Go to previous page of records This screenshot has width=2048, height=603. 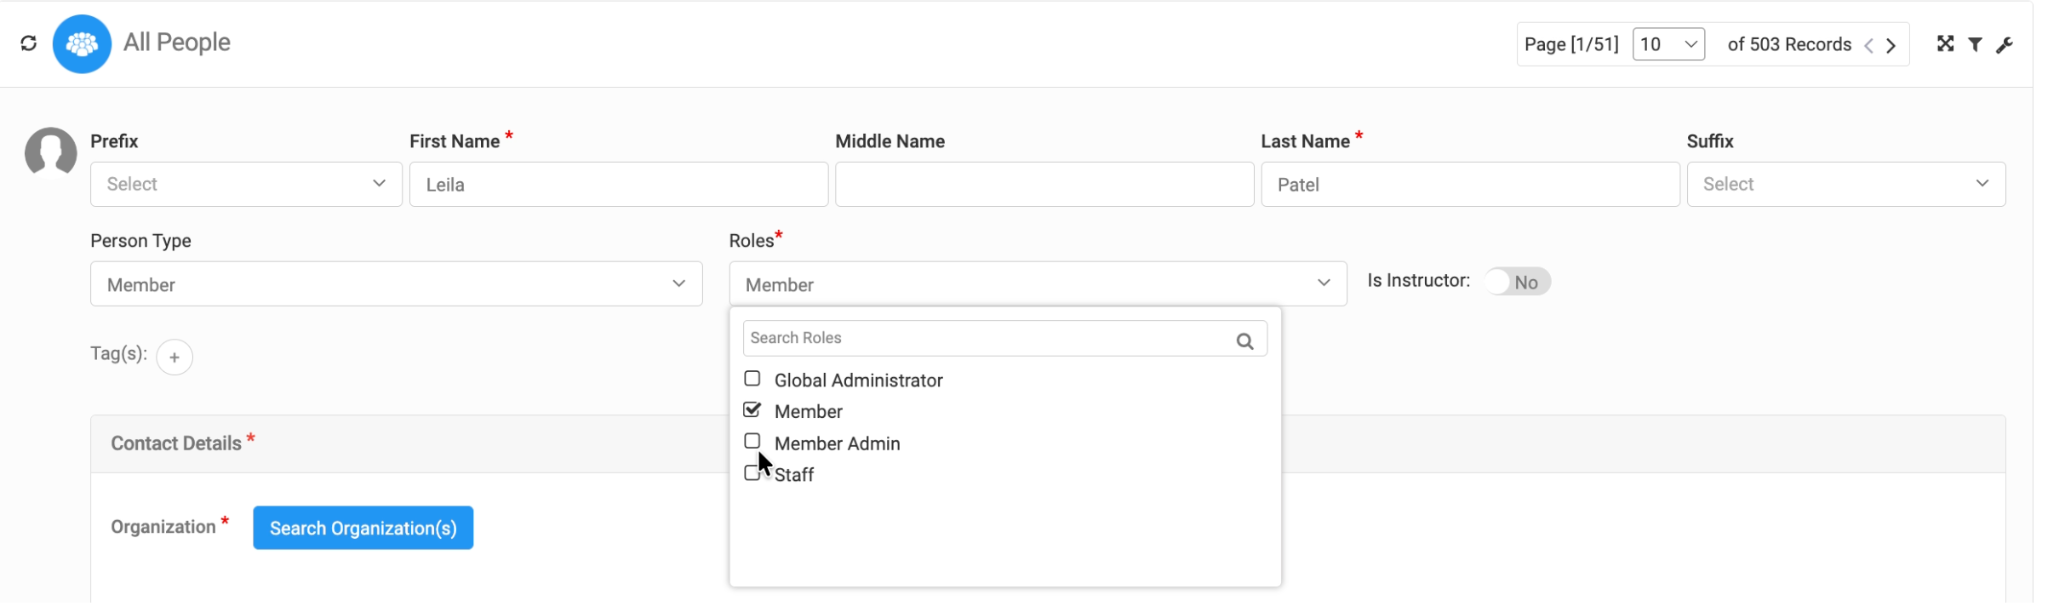(x=1868, y=45)
